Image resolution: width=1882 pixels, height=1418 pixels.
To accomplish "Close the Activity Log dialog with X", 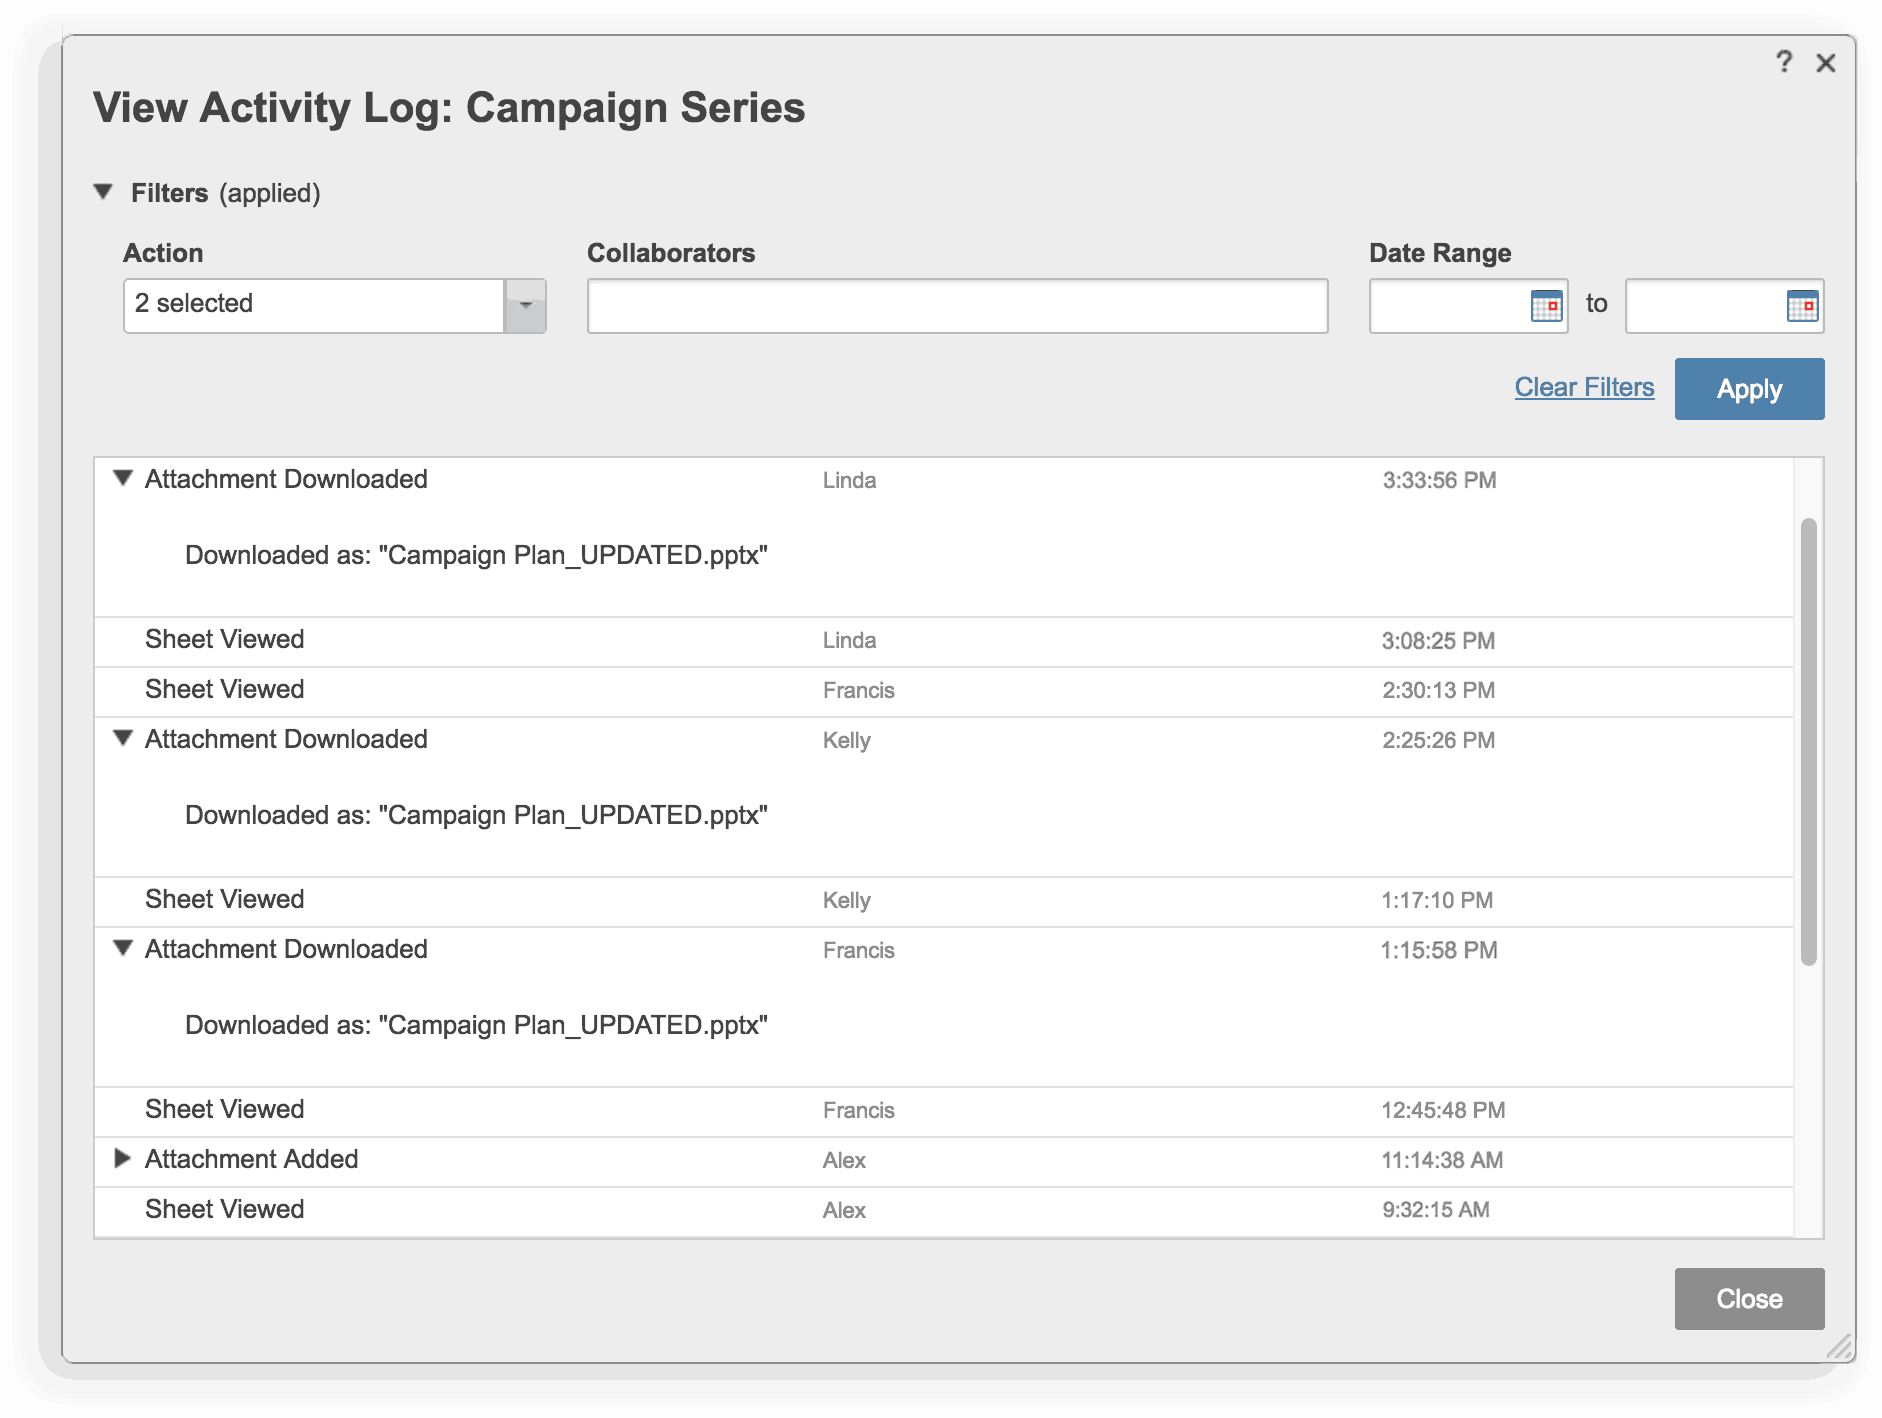I will click(x=1826, y=63).
